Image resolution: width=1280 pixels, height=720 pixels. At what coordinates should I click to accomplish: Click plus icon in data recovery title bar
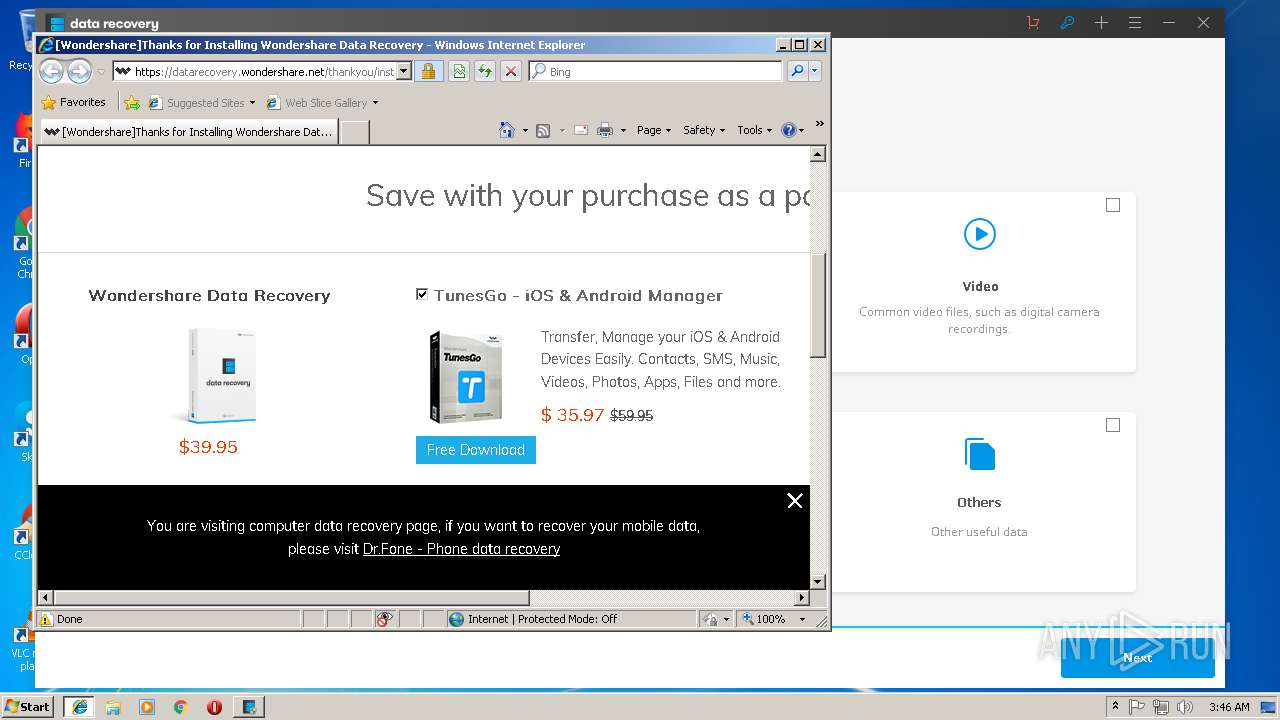tap(1101, 22)
